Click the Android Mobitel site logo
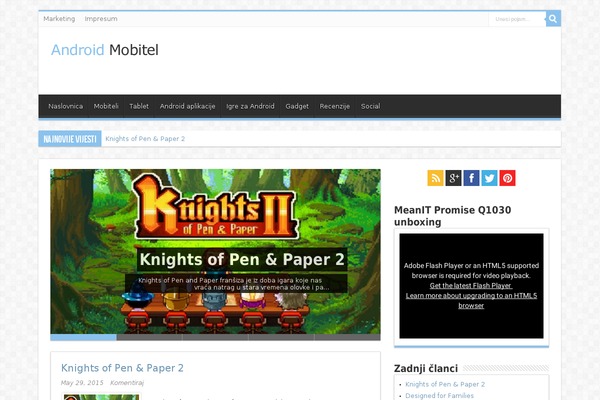 (x=105, y=50)
